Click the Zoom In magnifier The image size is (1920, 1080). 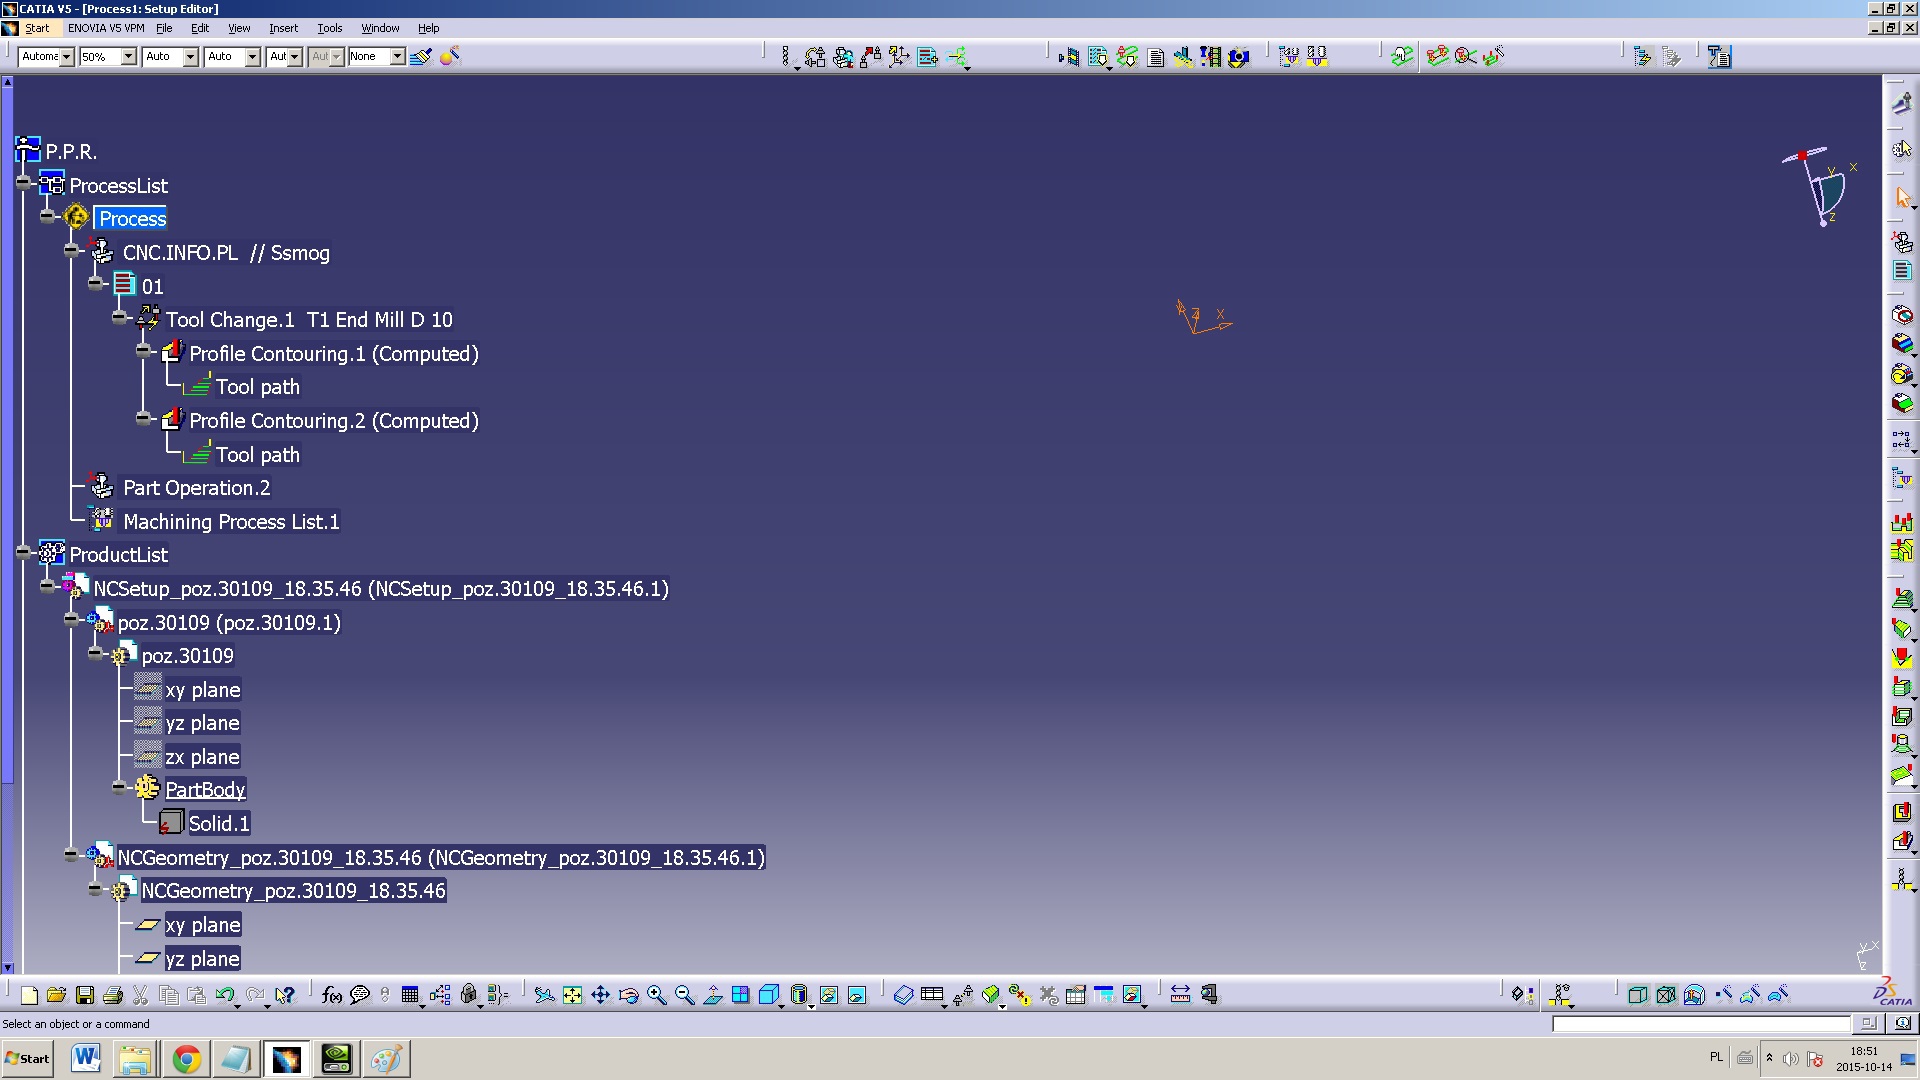[656, 995]
